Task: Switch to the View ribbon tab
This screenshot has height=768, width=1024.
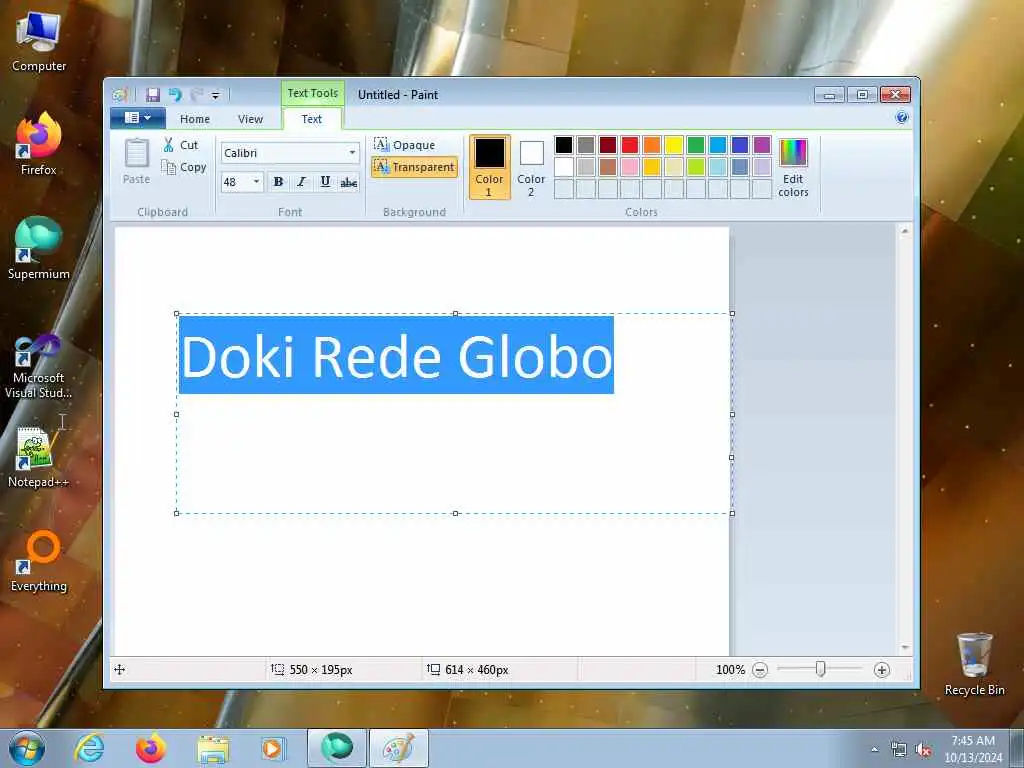Action: coord(250,119)
